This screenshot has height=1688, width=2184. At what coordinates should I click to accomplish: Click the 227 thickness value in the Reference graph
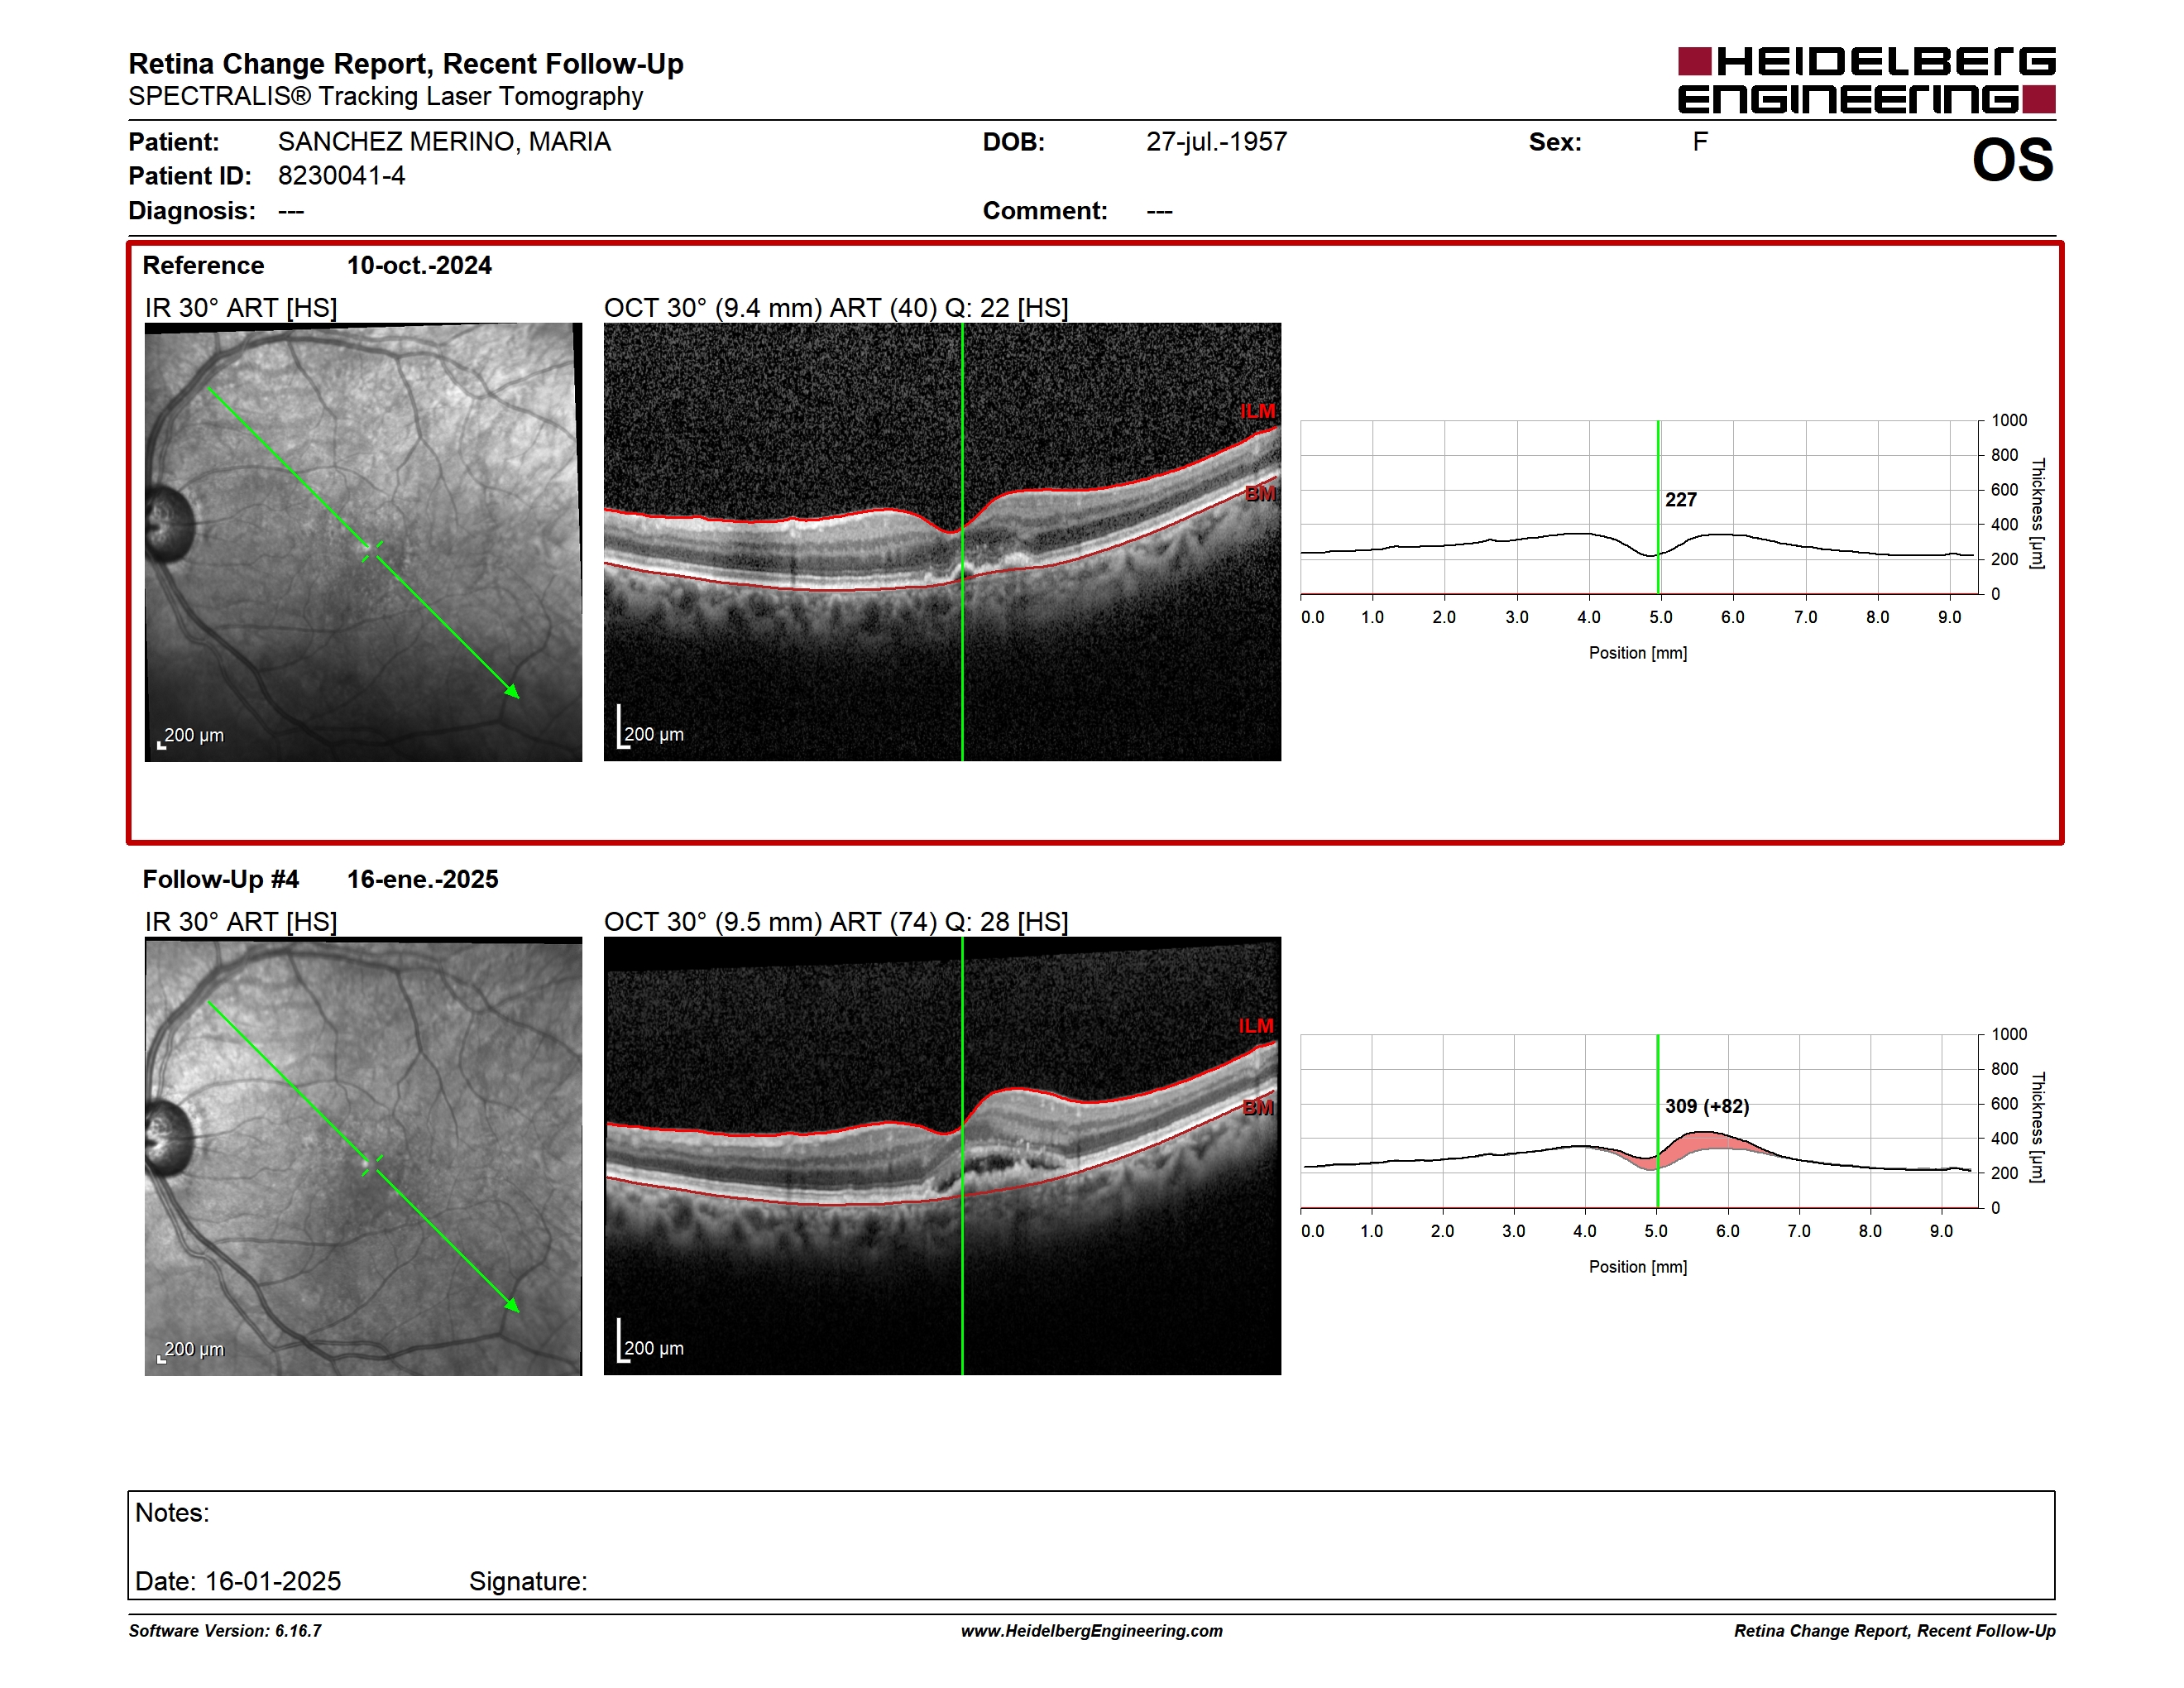point(1681,500)
